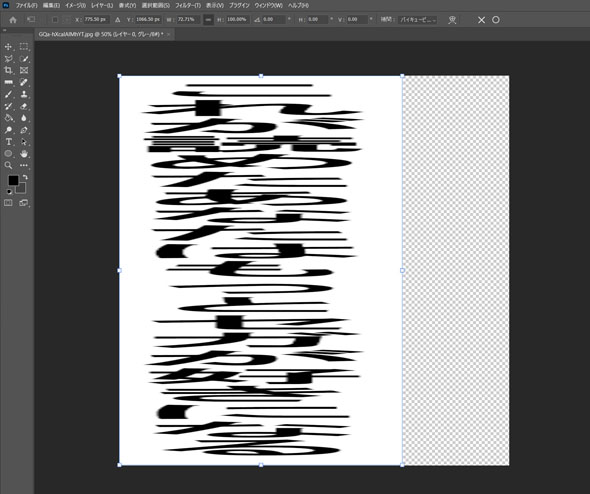Toggle the maintain aspect ratio link
Image resolution: width=590 pixels, height=494 pixels.
coord(208,20)
